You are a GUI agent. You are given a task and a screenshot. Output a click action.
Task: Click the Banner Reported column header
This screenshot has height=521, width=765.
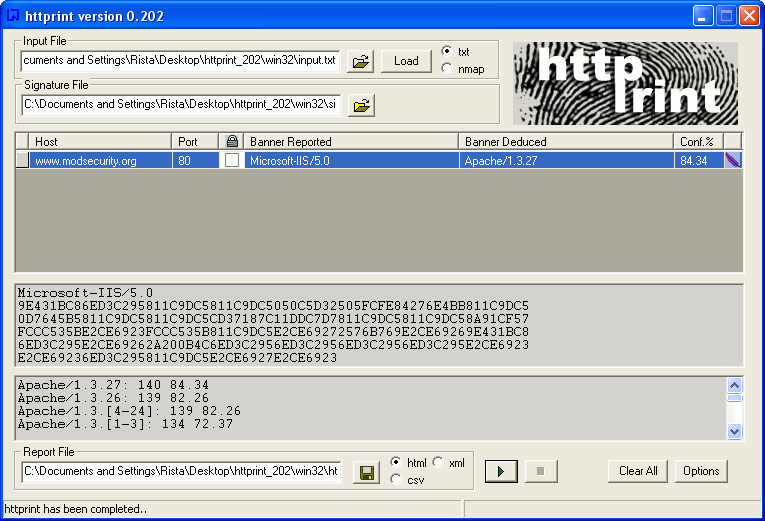coord(351,141)
